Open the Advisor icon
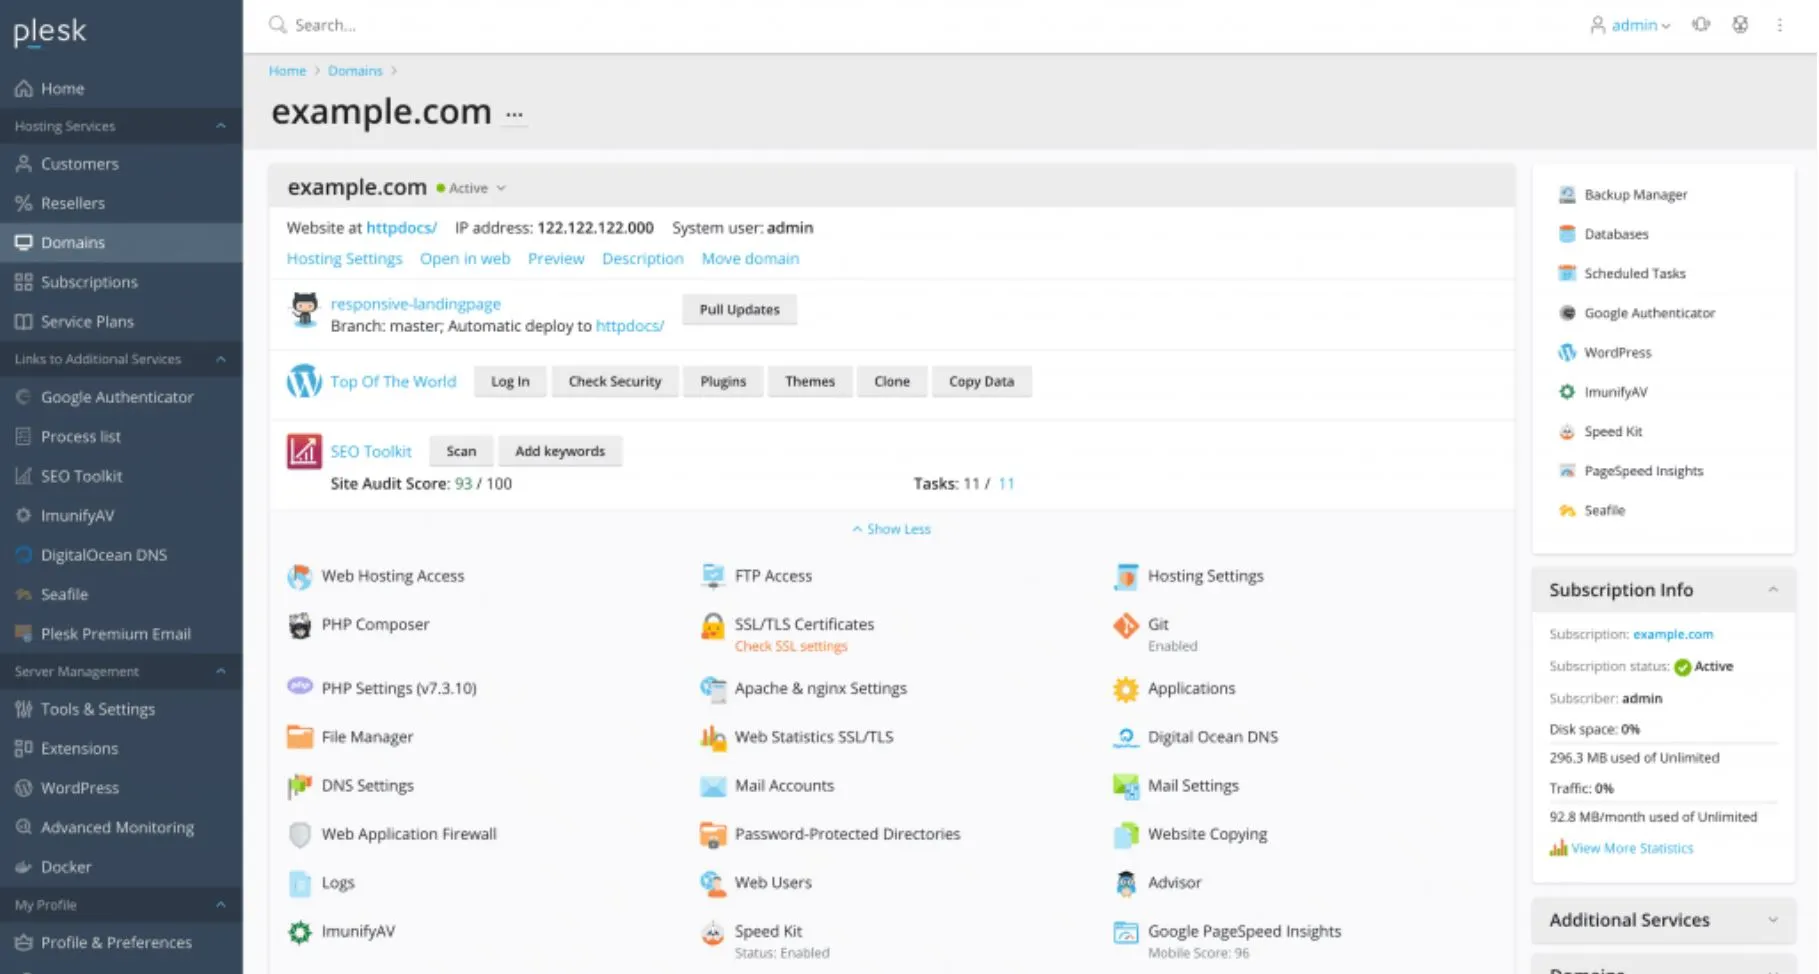 click(1125, 883)
